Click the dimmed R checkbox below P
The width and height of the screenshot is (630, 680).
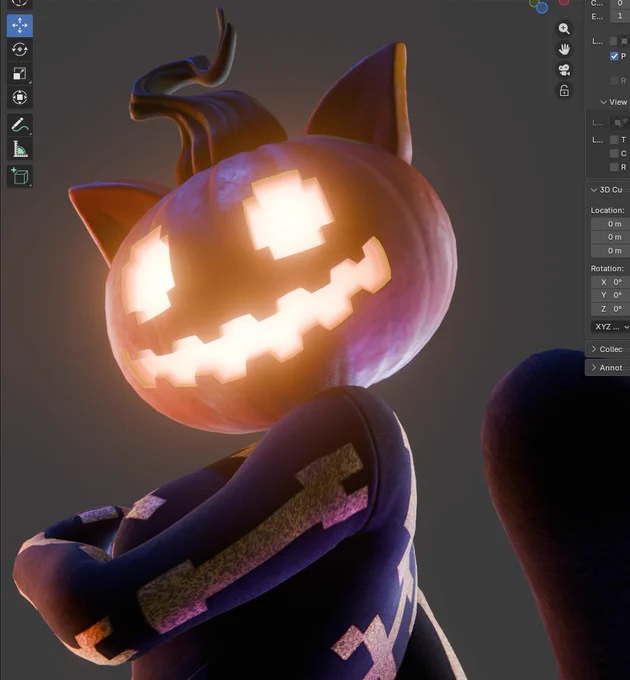tap(614, 81)
